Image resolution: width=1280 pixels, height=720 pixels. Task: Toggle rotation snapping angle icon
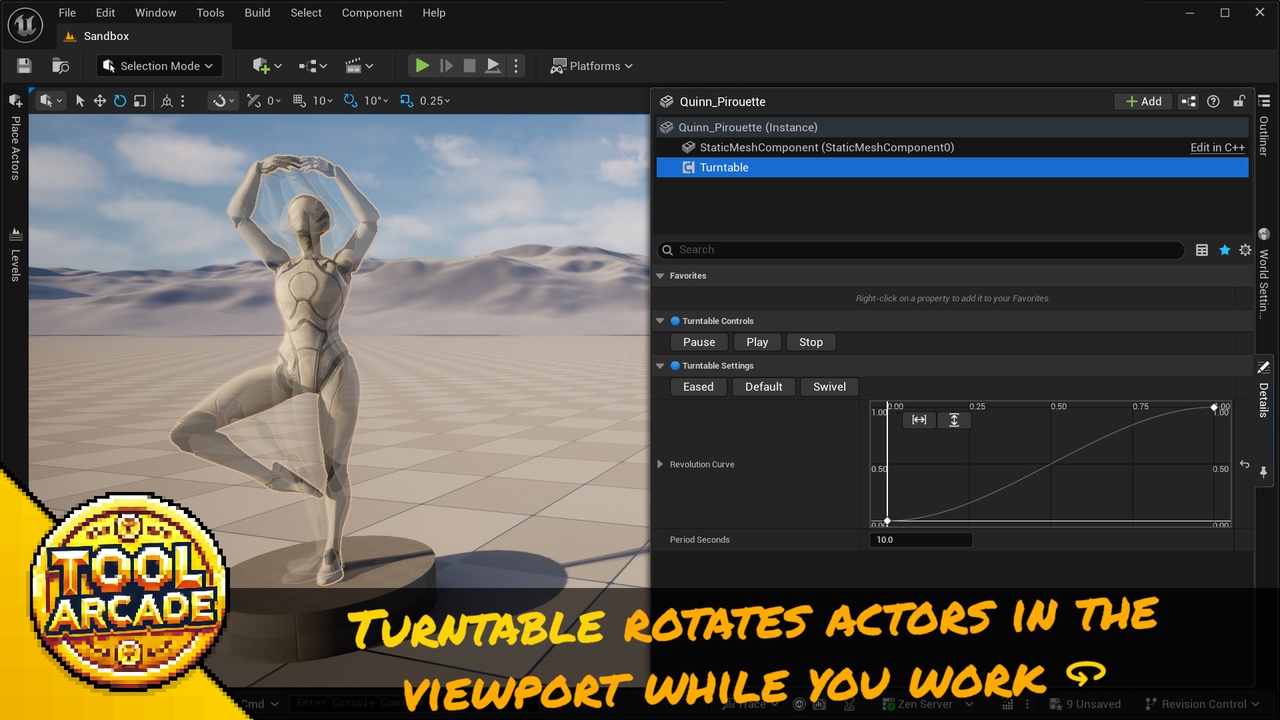pos(350,101)
